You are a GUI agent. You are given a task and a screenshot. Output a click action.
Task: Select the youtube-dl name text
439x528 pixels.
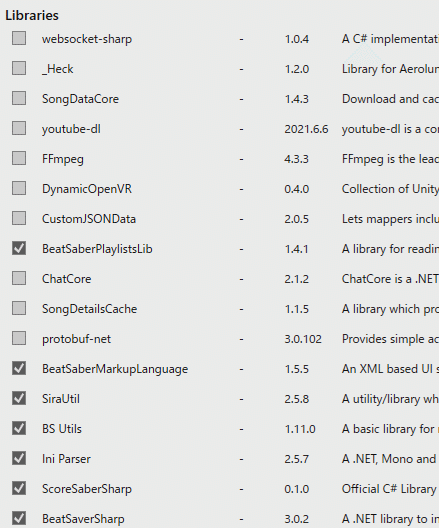[71, 129]
